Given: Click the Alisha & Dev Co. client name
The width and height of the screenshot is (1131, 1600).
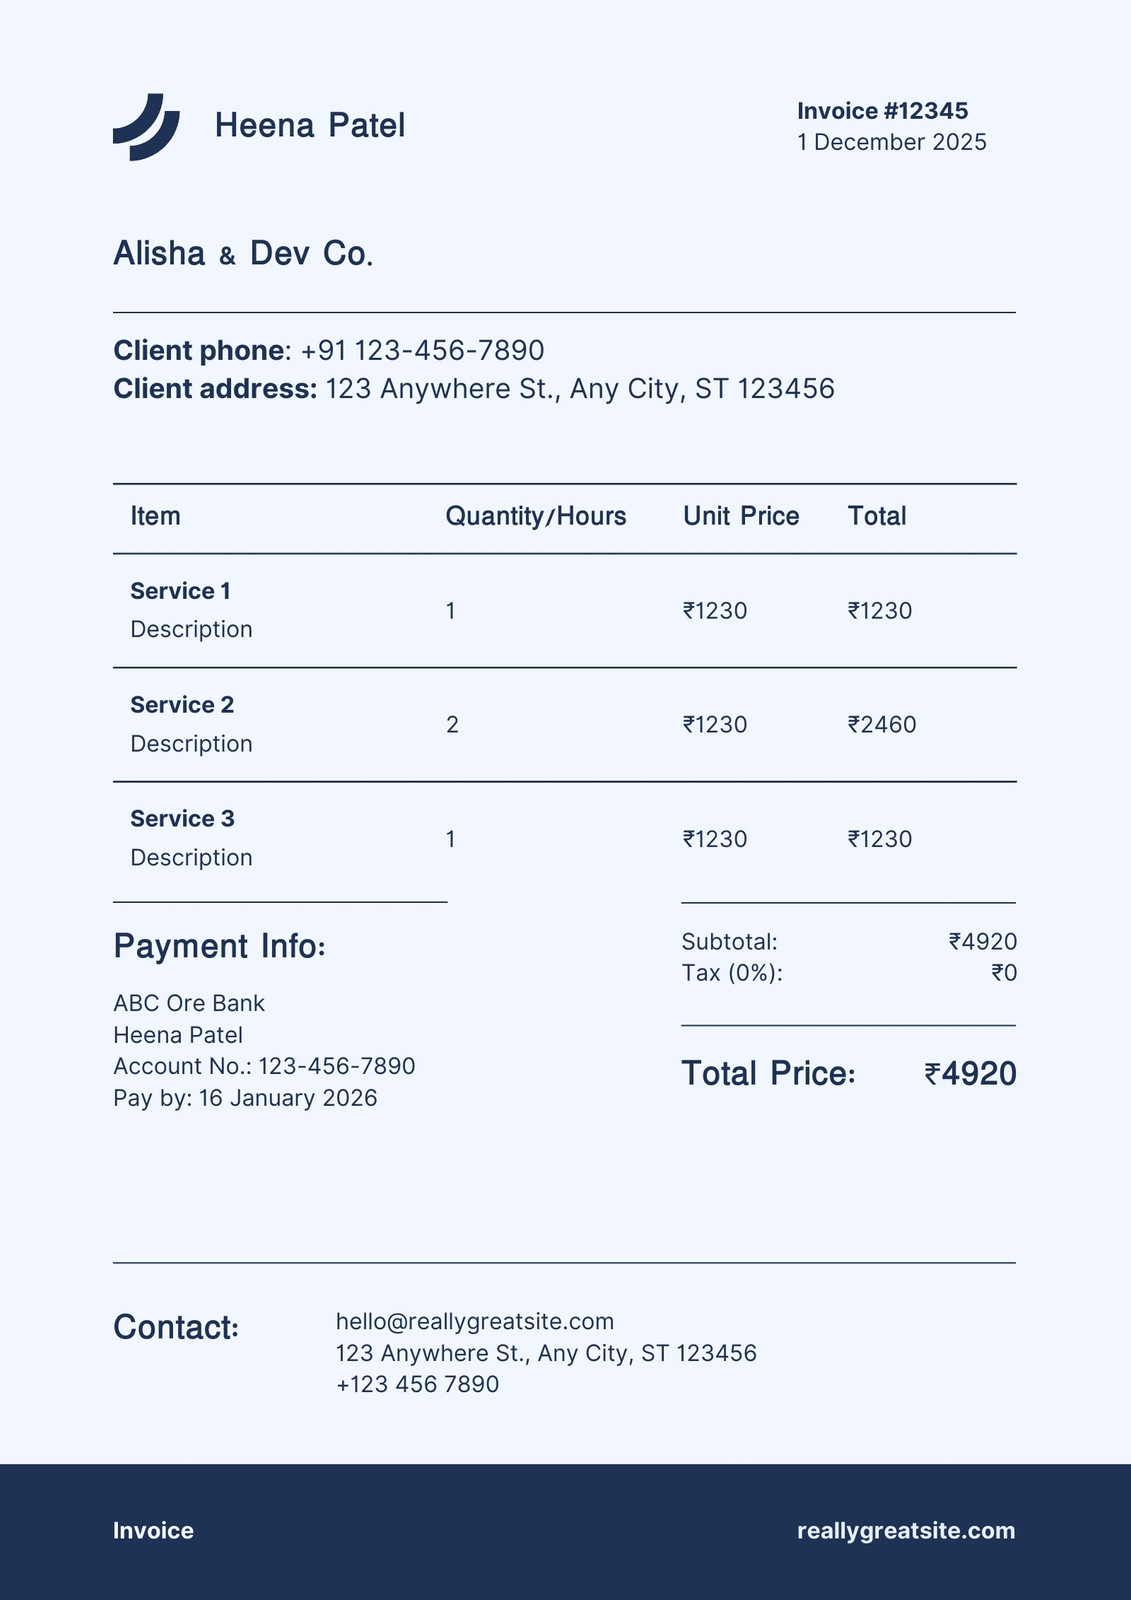Looking at the screenshot, I should point(243,254).
